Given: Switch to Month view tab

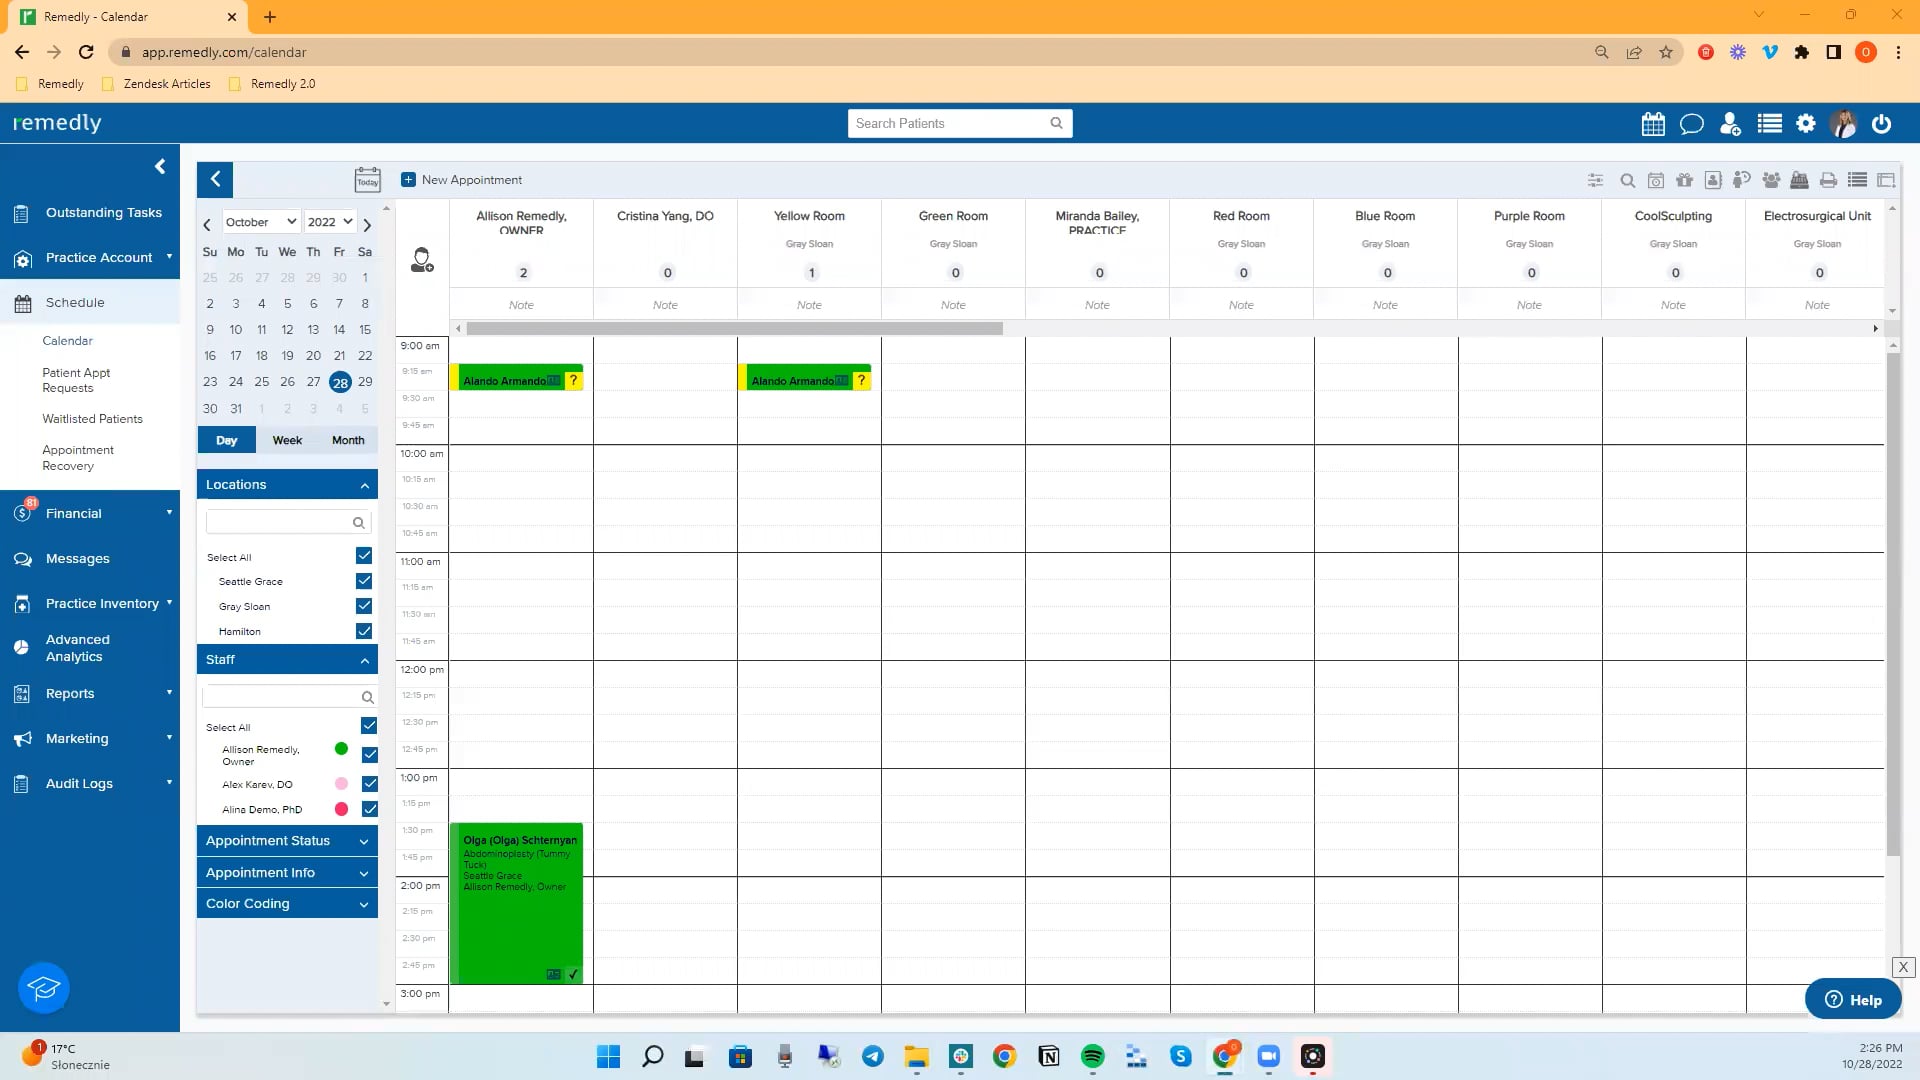Looking at the screenshot, I should (348, 440).
